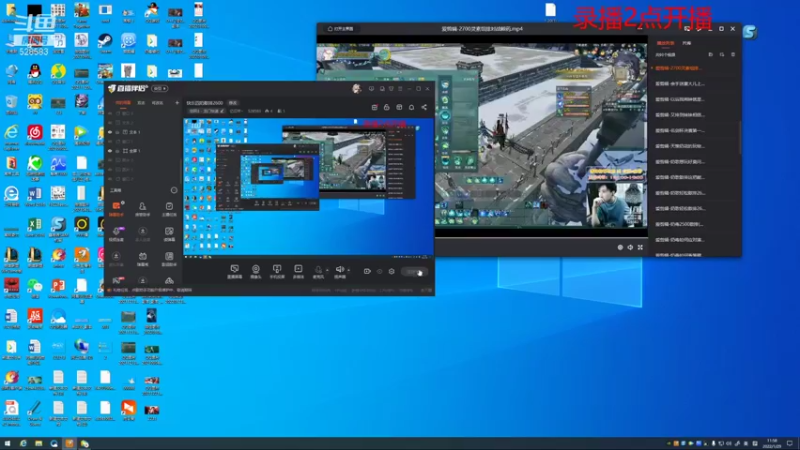Screen dimensions: 800x450
Task: Switch to the second scene tab
Action: [141, 103]
